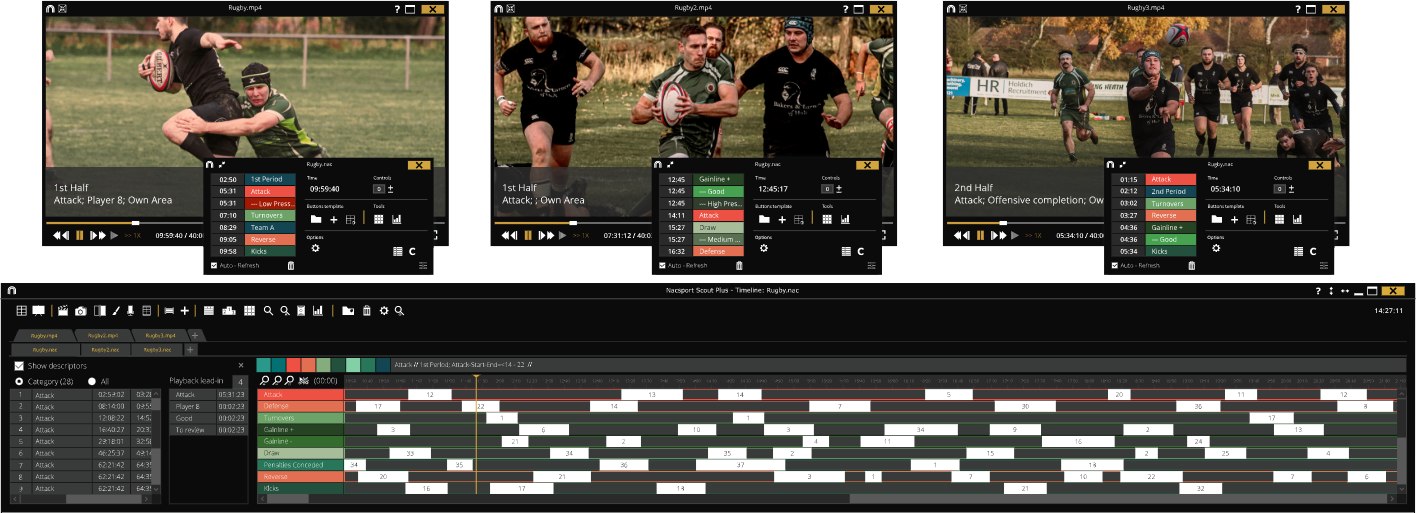Select Kicks row in Timeline track list
Viewport: 1416px width, 513px height.
(x=300, y=488)
